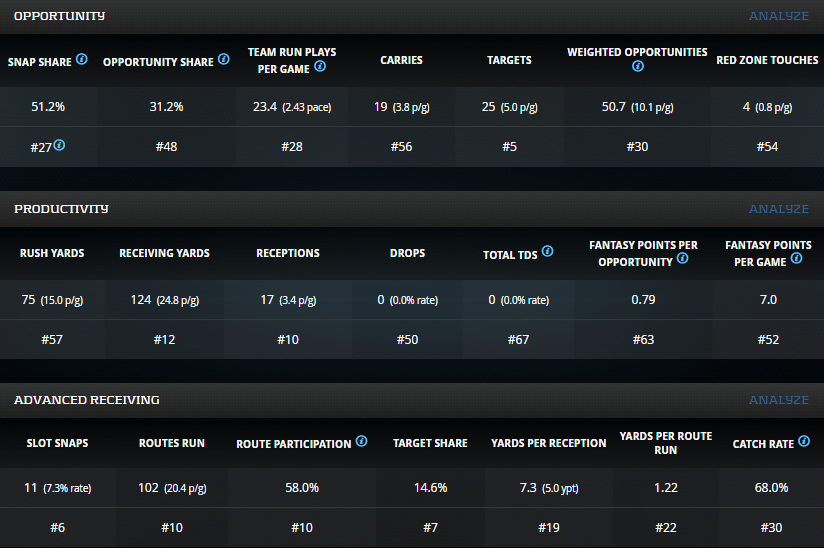824x548 pixels.
Task: Click the Receiving Yards column header
Action: (x=164, y=253)
